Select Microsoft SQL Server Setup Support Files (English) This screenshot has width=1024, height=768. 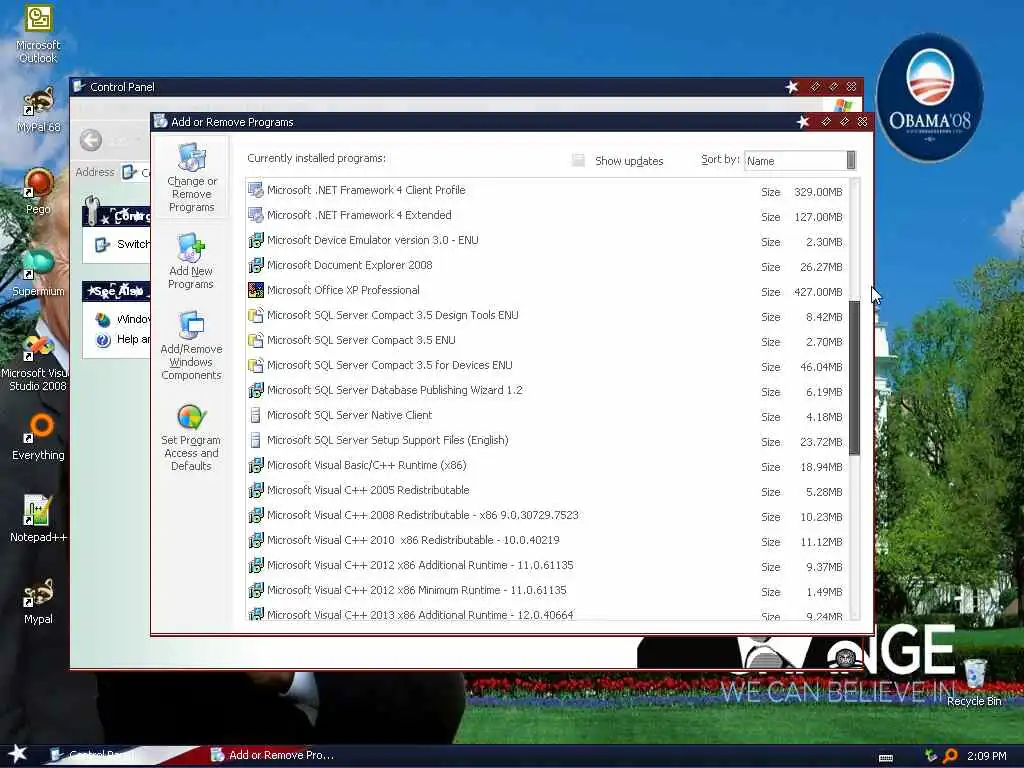tap(547, 441)
